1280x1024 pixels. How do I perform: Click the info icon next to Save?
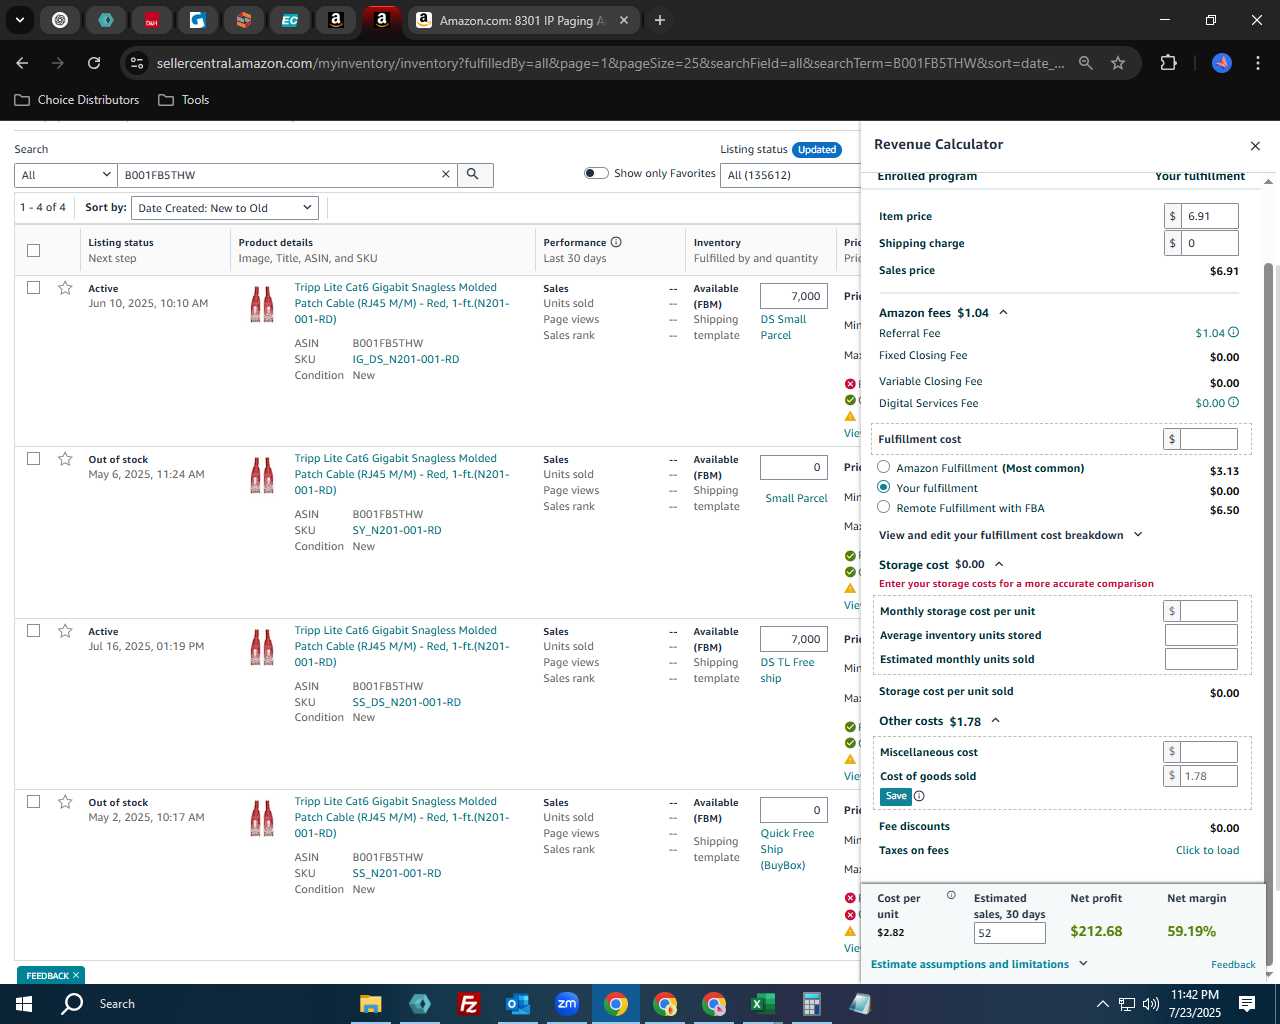click(919, 797)
